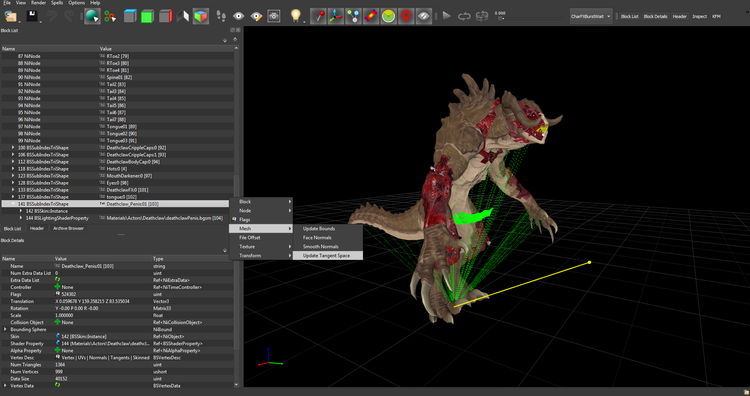Switch to top view cube icon

pyautogui.click(x=130, y=16)
